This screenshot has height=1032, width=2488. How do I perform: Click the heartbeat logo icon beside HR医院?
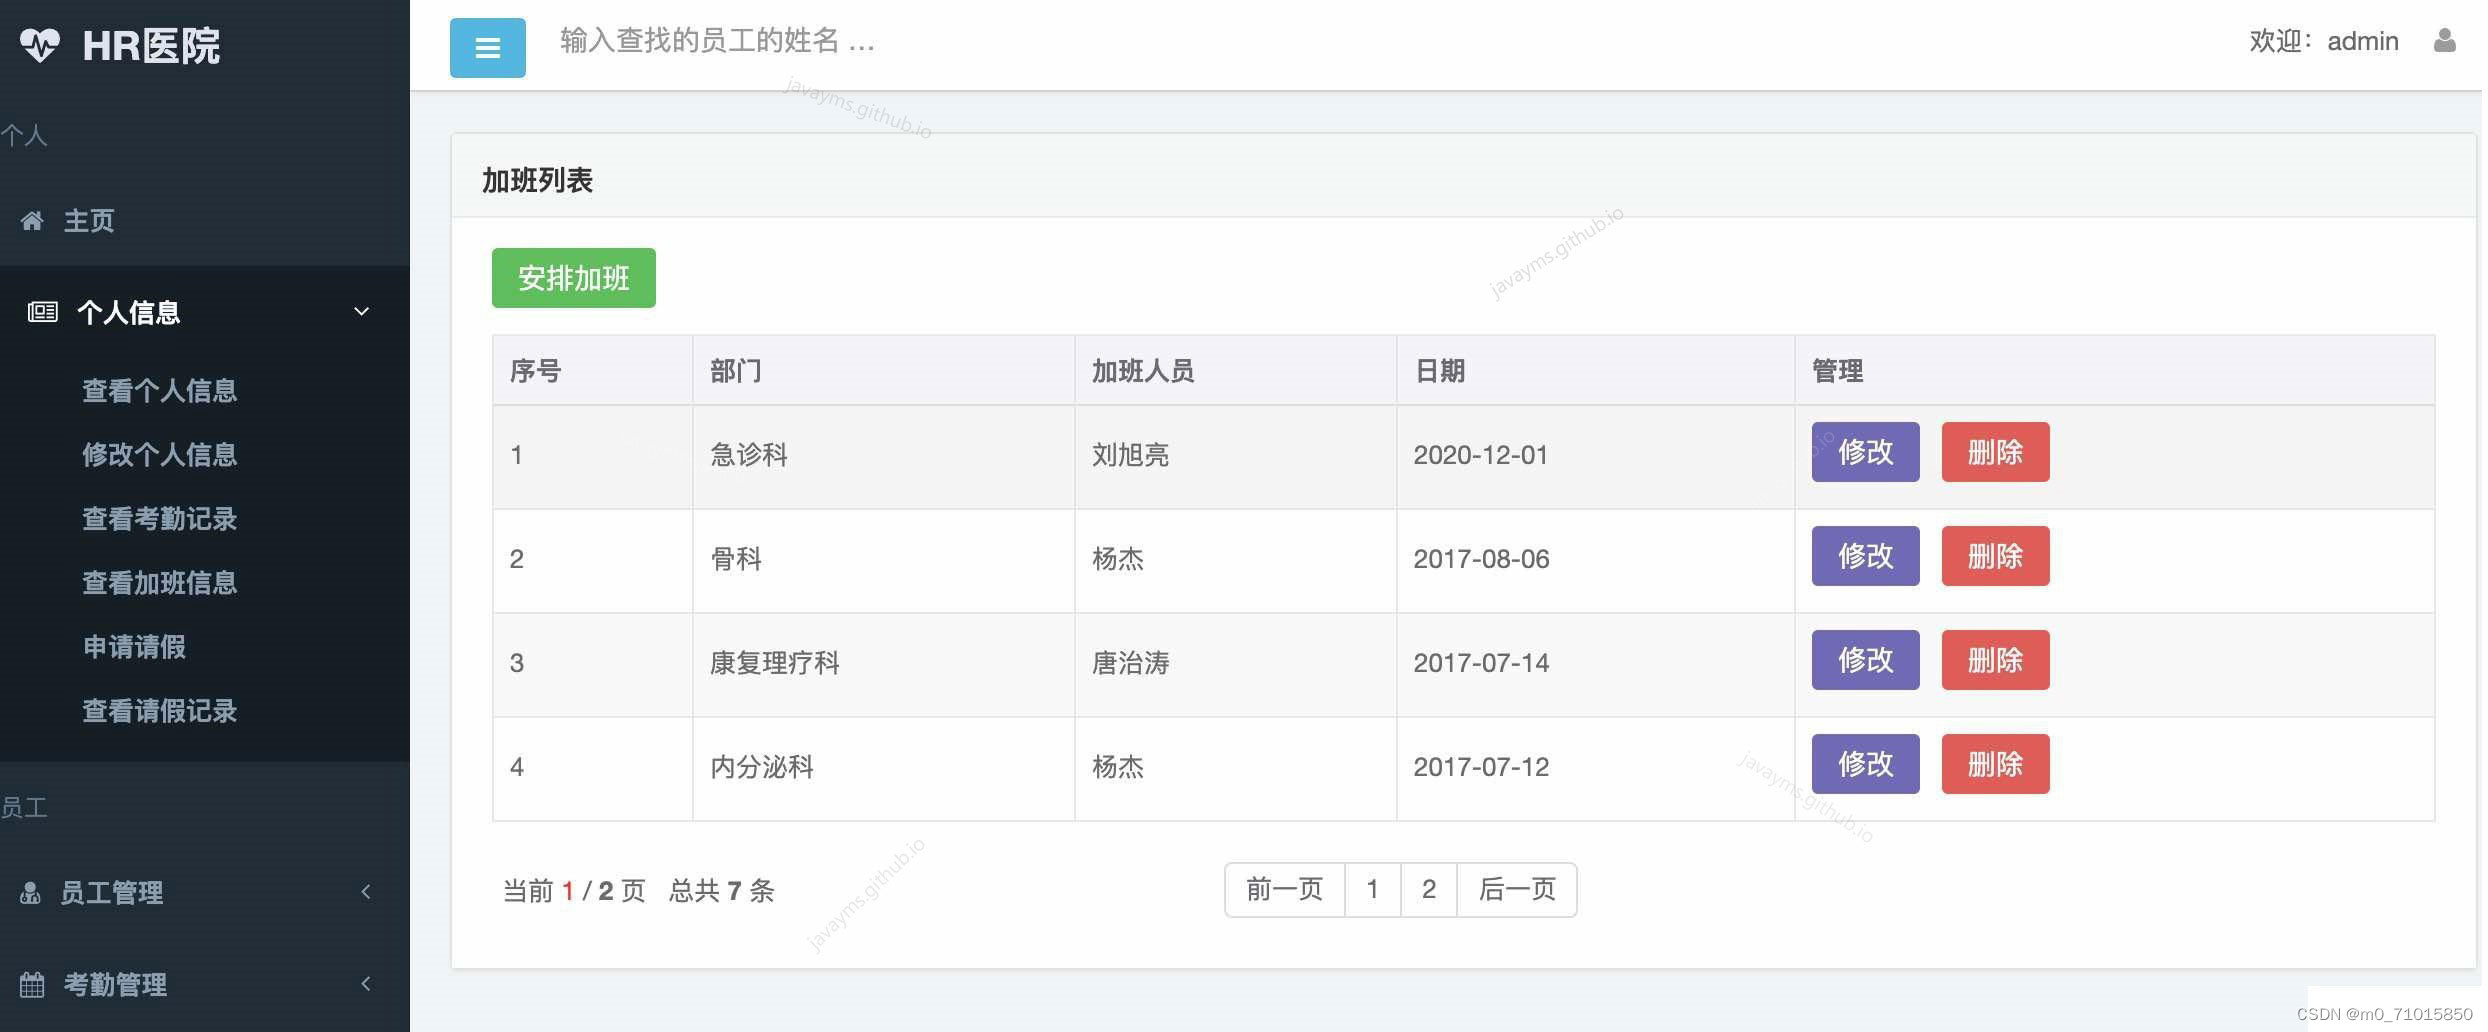[40, 45]
